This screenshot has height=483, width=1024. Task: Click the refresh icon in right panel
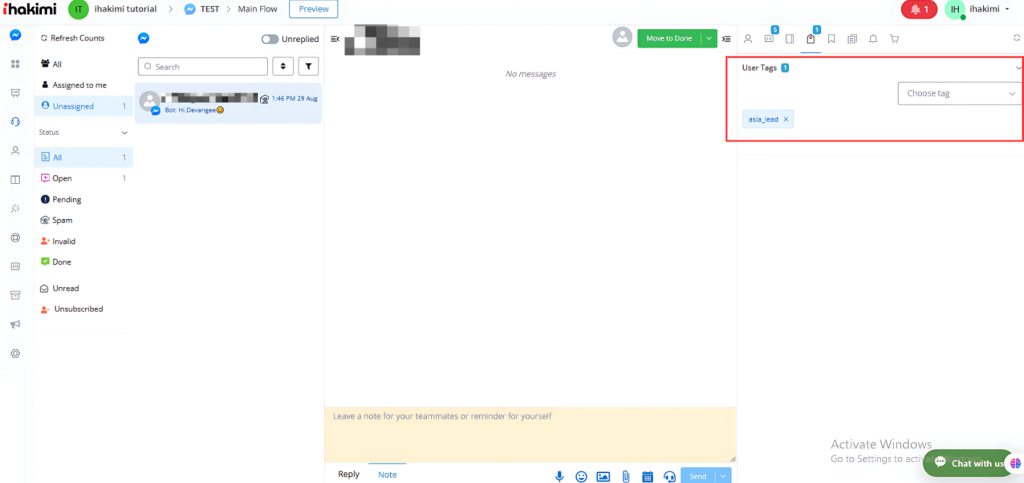point(1017,39)
